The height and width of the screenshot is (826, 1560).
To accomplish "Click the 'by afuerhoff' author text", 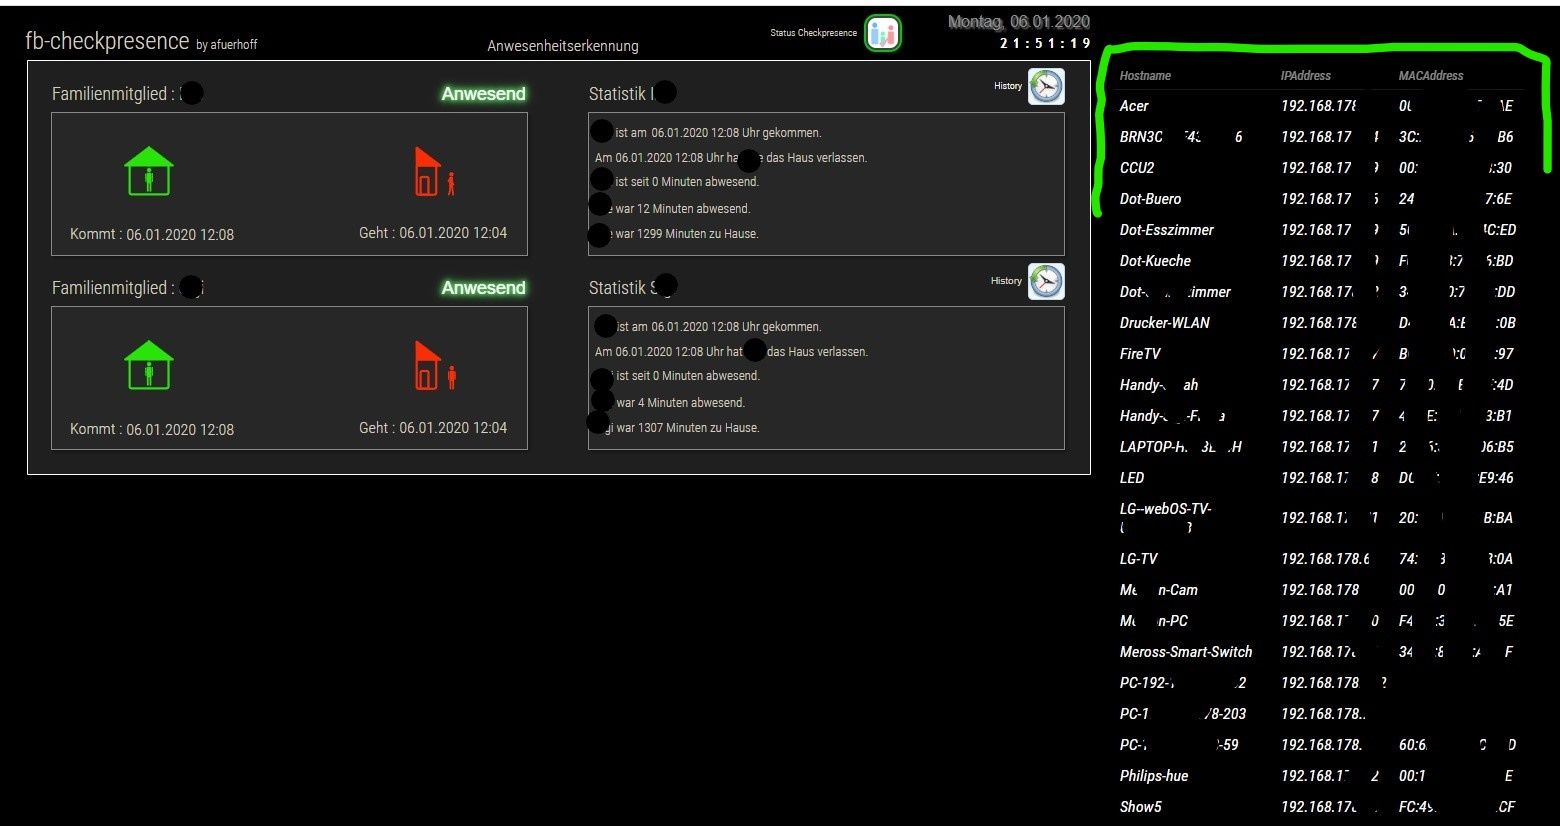I will (227, 45).
